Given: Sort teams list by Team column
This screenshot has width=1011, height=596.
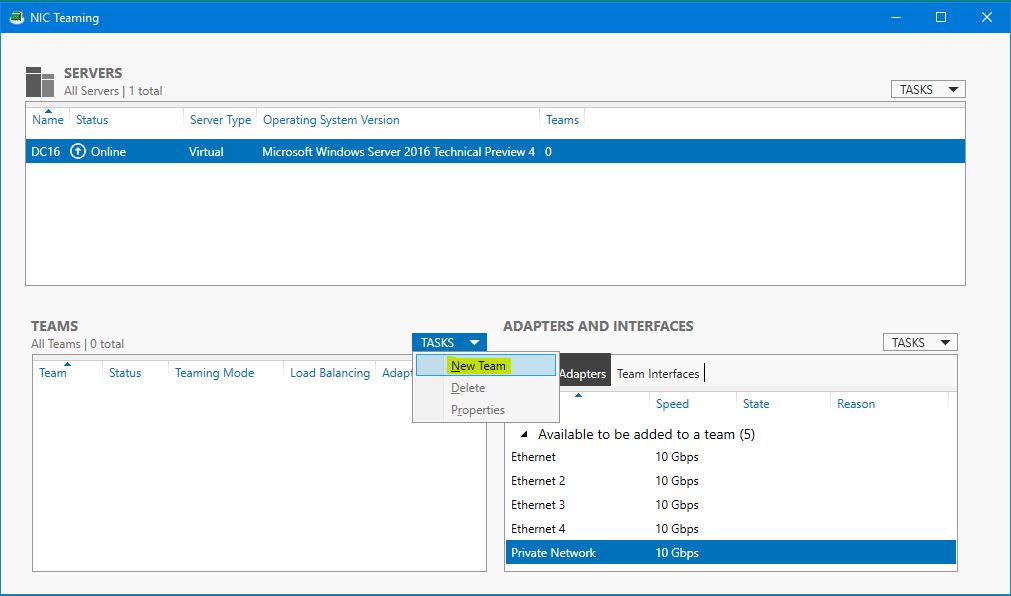Looking at the screenshot, I should (x=53, y=373).
